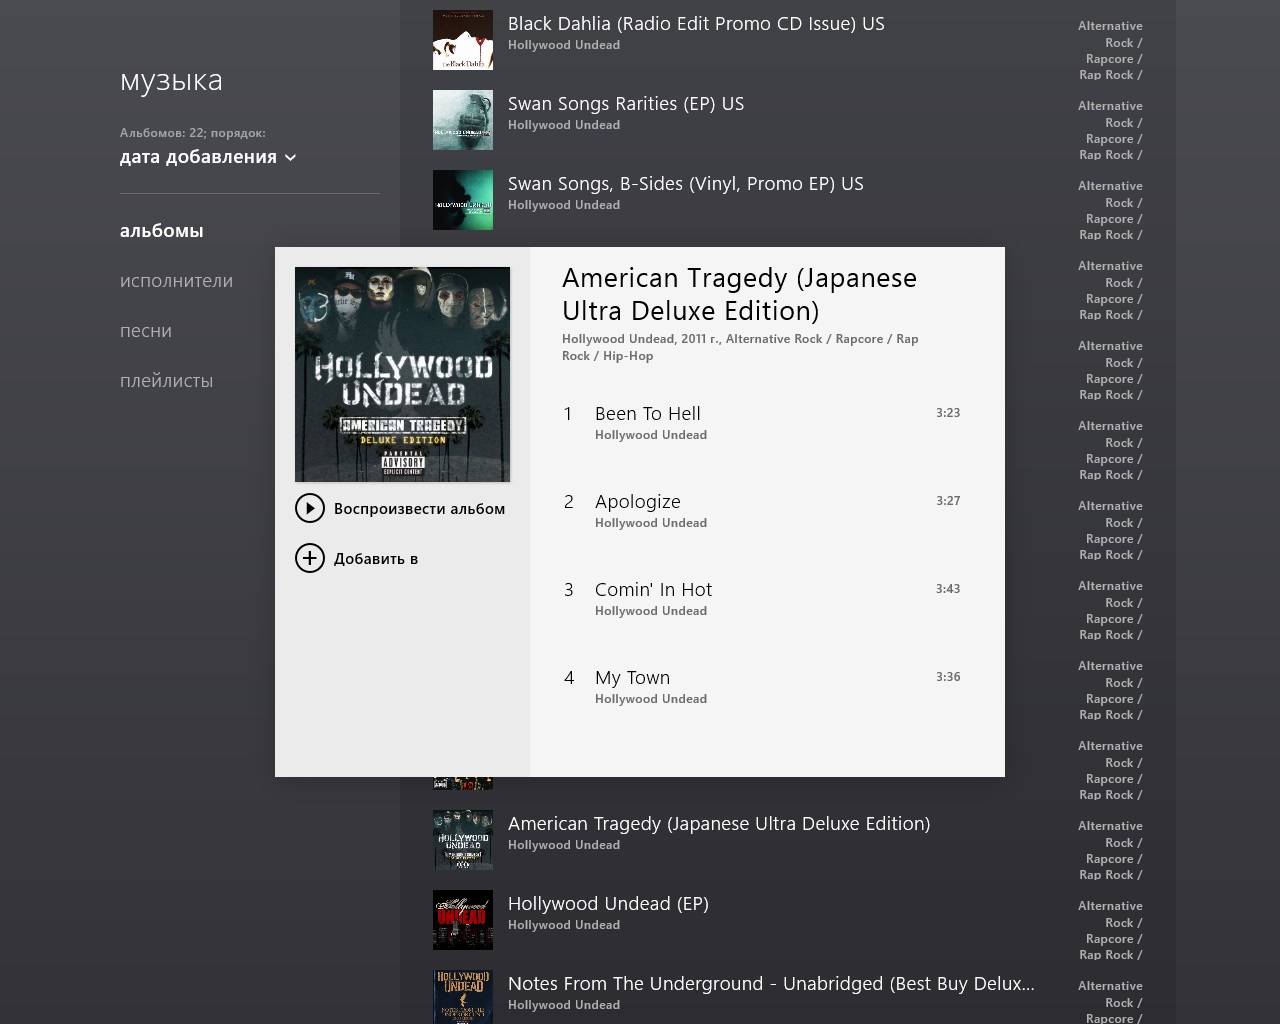This screenshot has width=1280, height=1024.
Task: Click genre text beside Swan Songs Rarities row
Action: point(1110,130)
